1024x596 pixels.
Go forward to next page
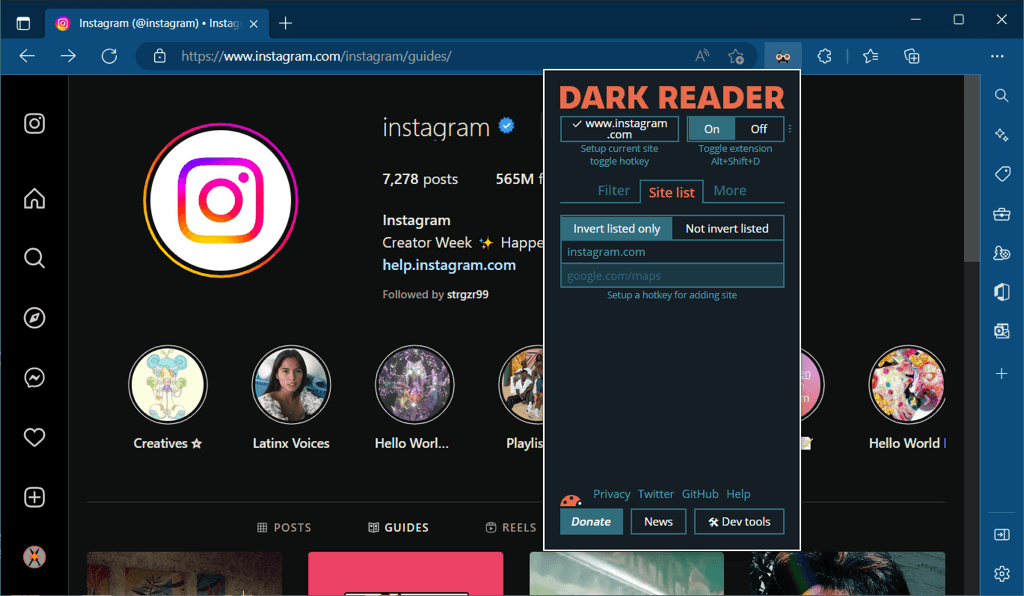(68, 57)
